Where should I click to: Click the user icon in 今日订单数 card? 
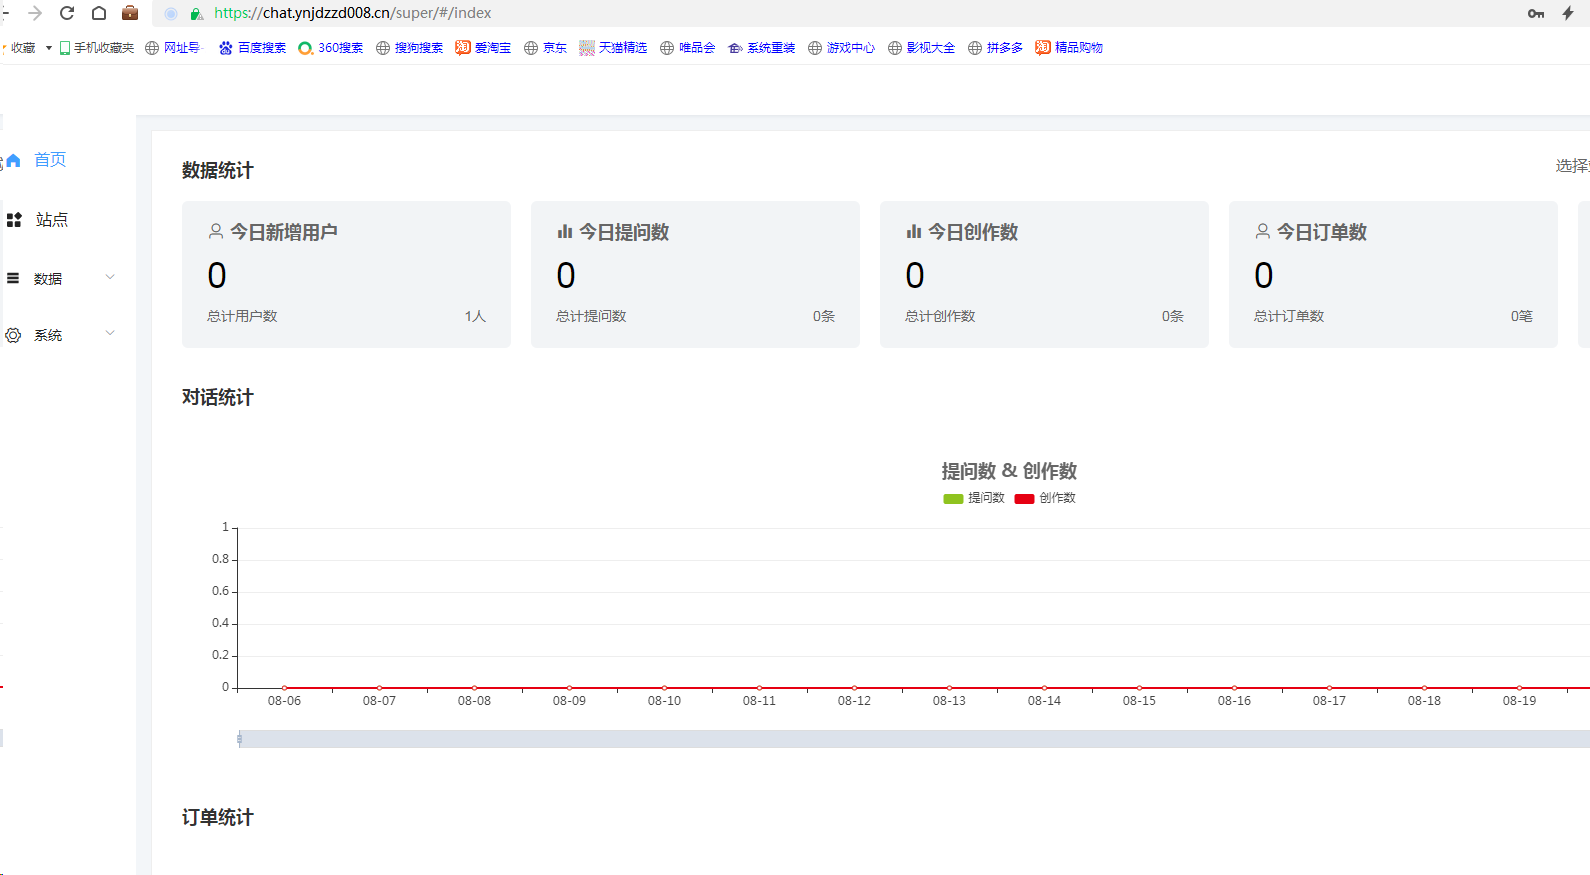1263,231
